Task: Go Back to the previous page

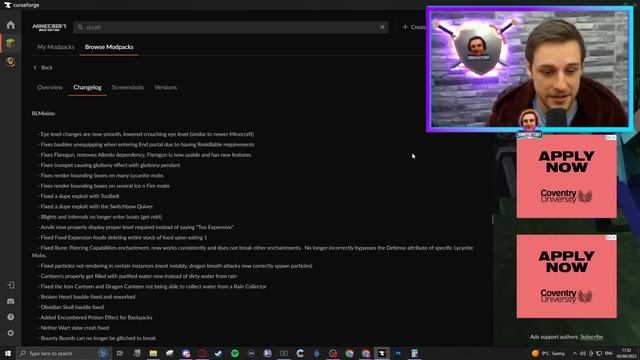Action: pos(43,67)
